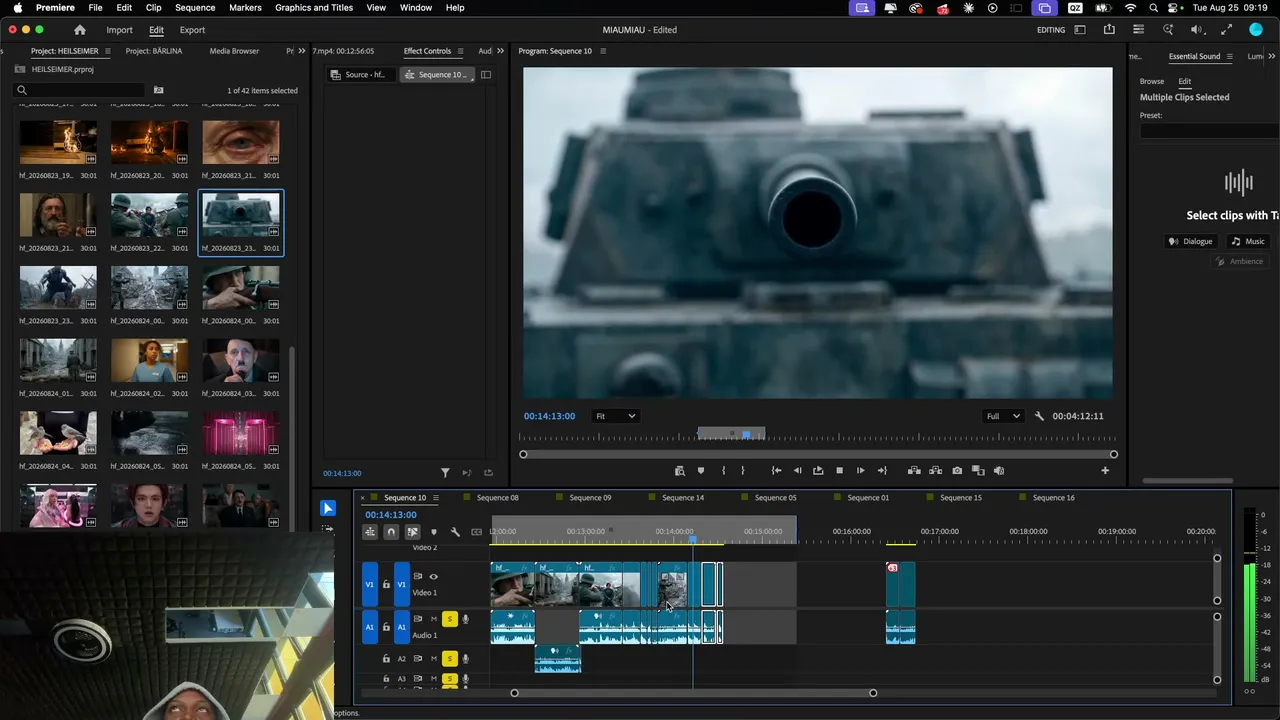The width and height of the screenshot is (1280, 720).
Task: Open the Essential Sound panel menu
Action: pos(1230,57)
